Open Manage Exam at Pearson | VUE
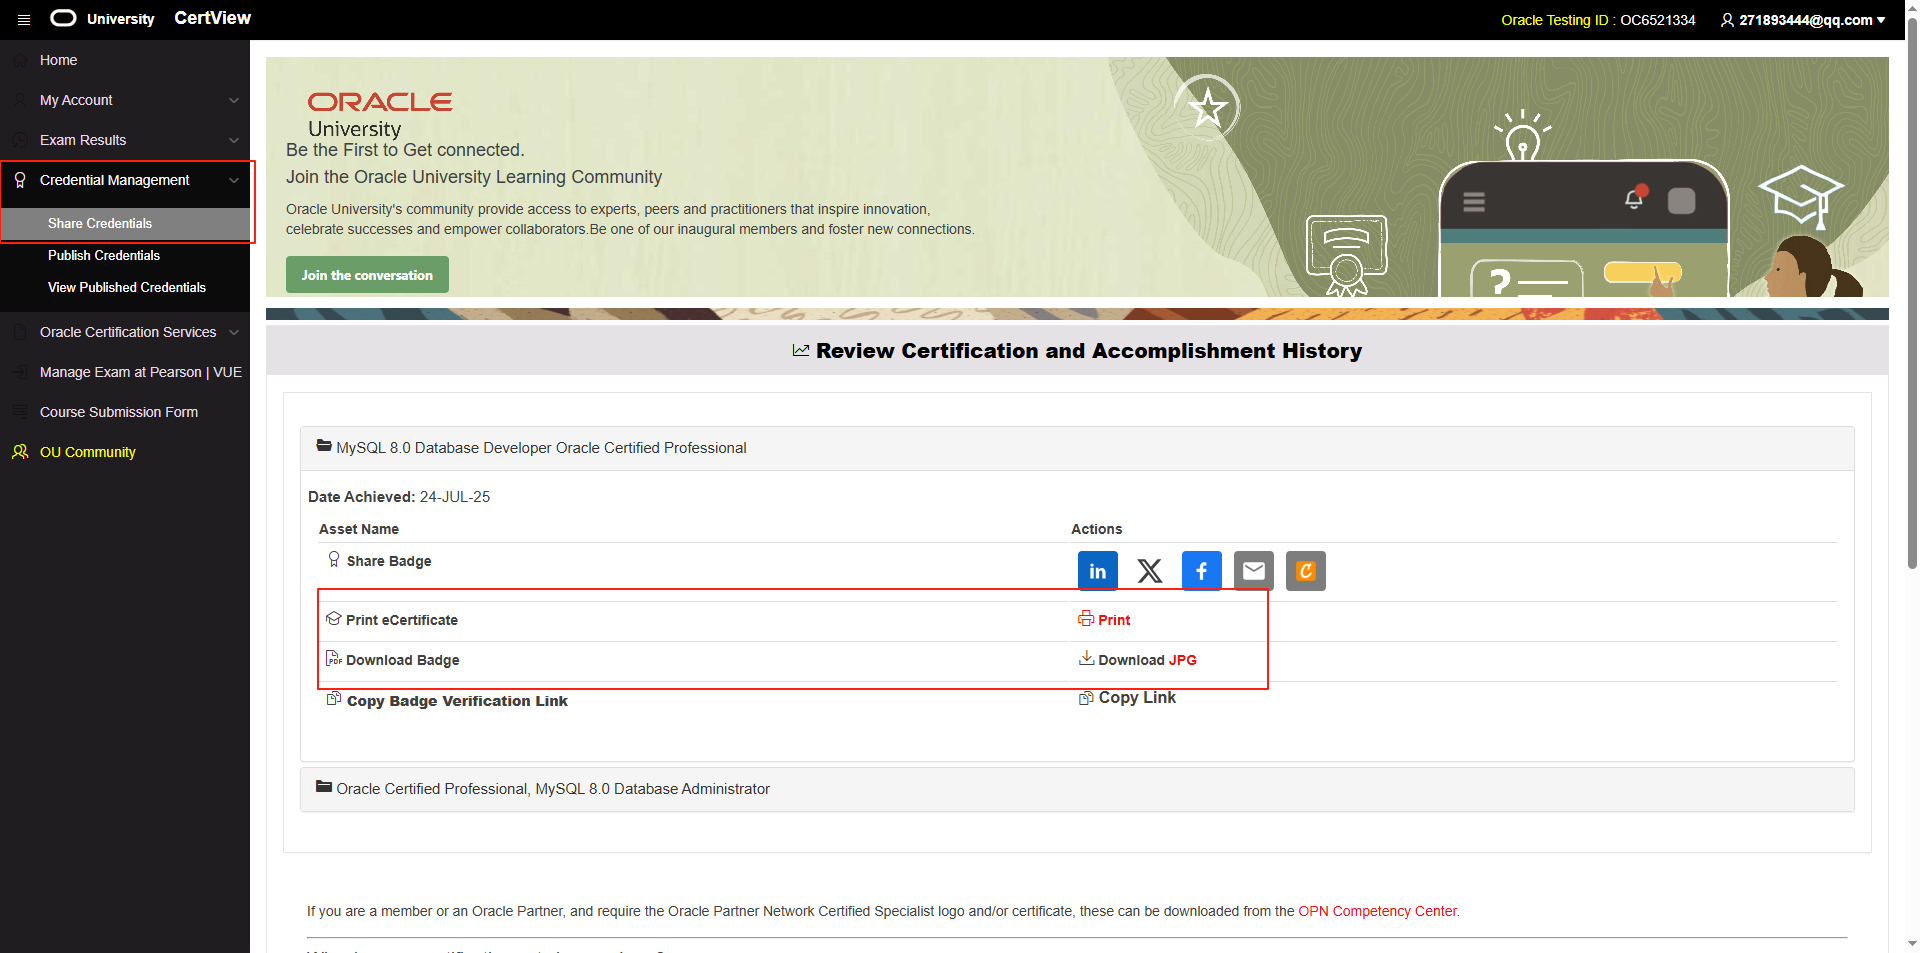1920x953 pixels. click(141, 372)
